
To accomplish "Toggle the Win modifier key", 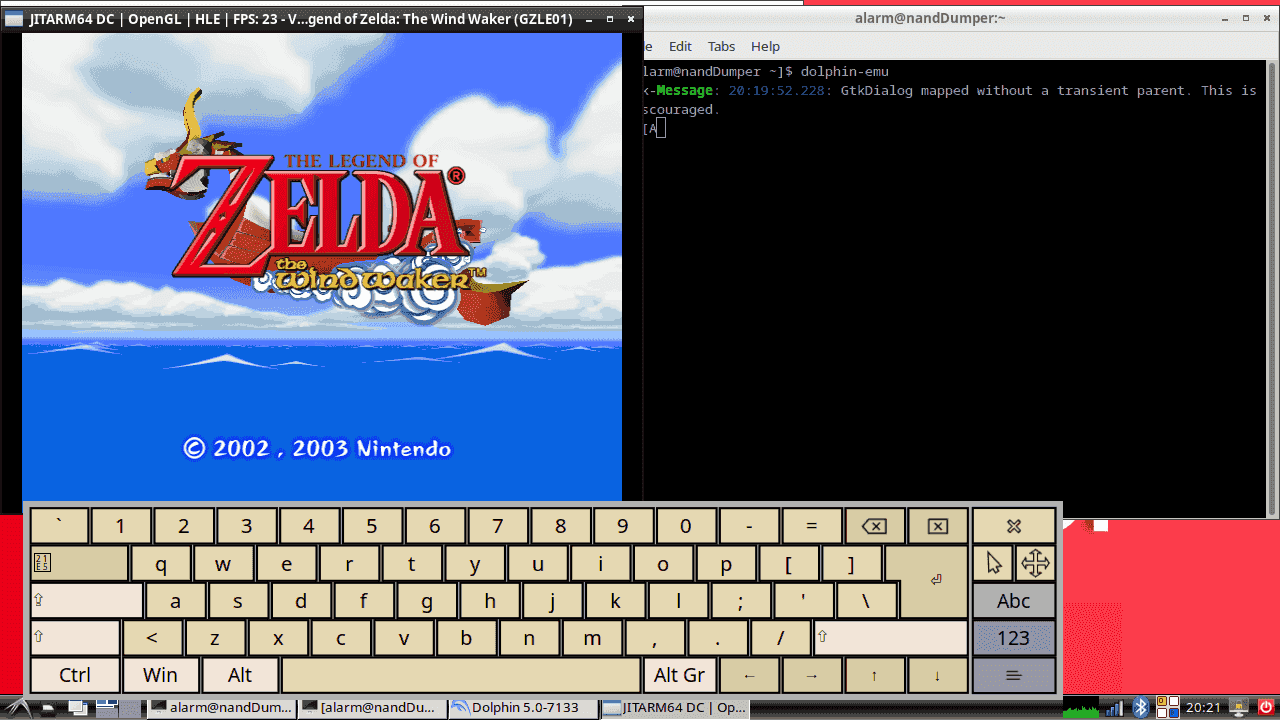I will (160, 675).
